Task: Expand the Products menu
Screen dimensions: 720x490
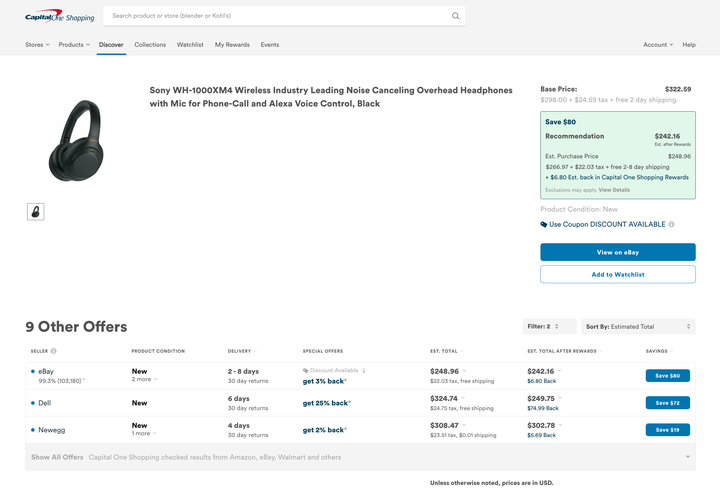Action: (x=74, y=45)
